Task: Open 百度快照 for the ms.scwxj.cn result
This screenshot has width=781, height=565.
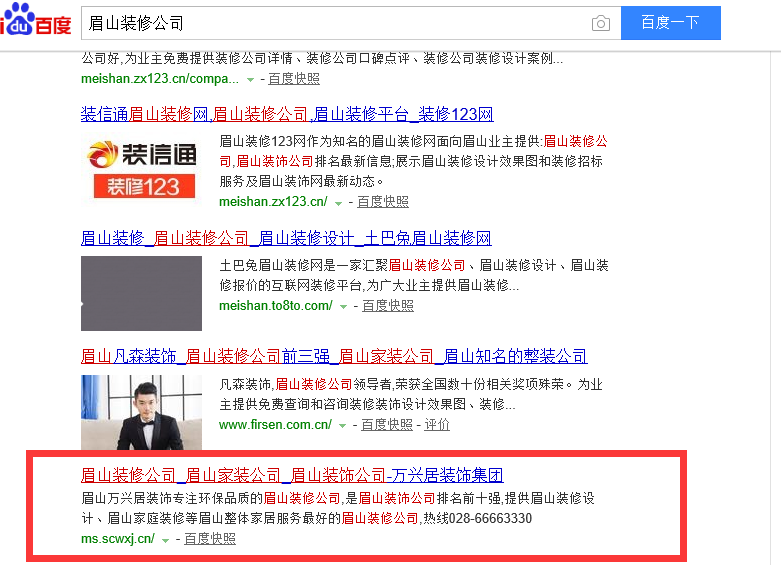Action: point(210,539)
